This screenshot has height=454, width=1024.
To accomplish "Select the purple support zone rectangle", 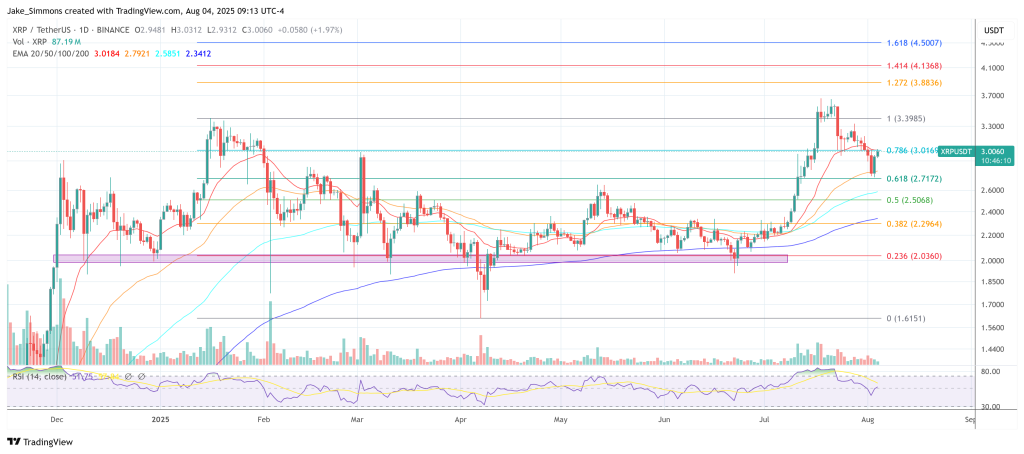I will pyautogui.click(x=420, y=258).
